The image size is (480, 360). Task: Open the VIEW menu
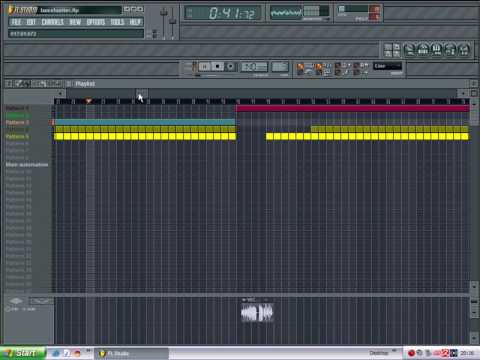tap(75, 22)
